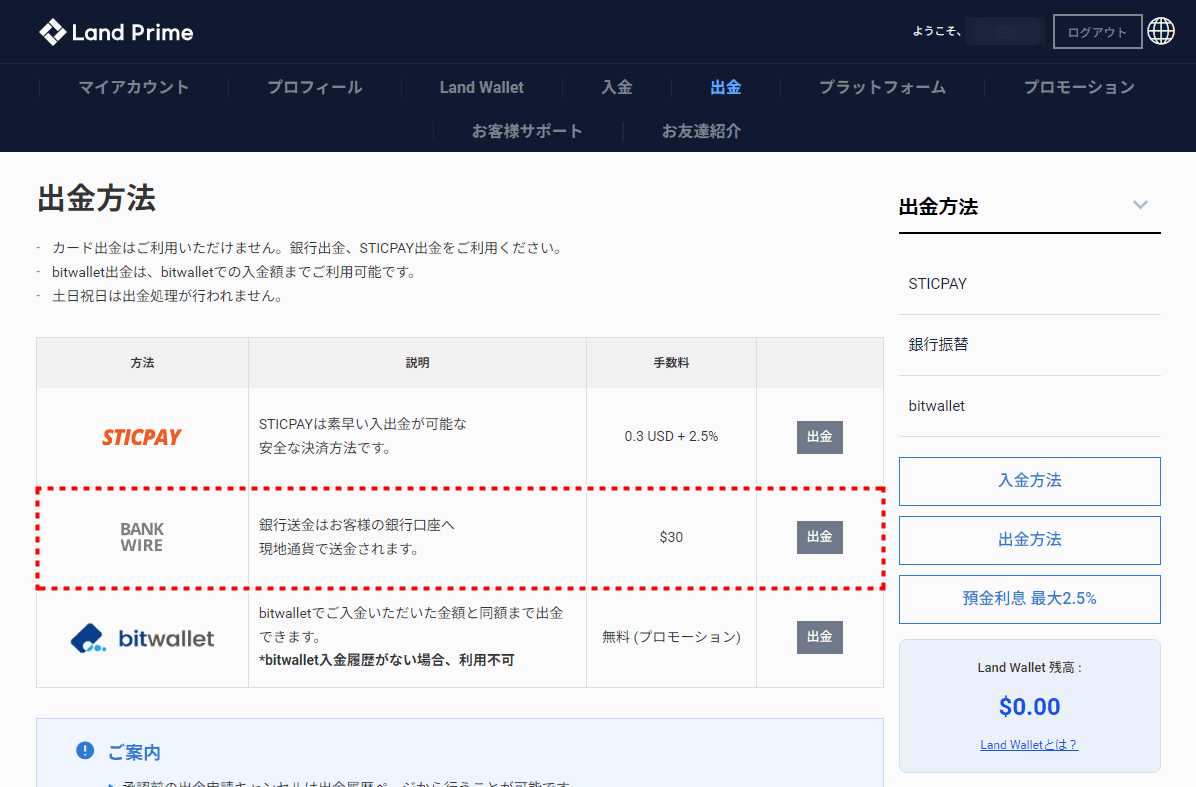Click the bitwallet入金履歴がない場合 note

pyautogui.click(x=387, y=660)
